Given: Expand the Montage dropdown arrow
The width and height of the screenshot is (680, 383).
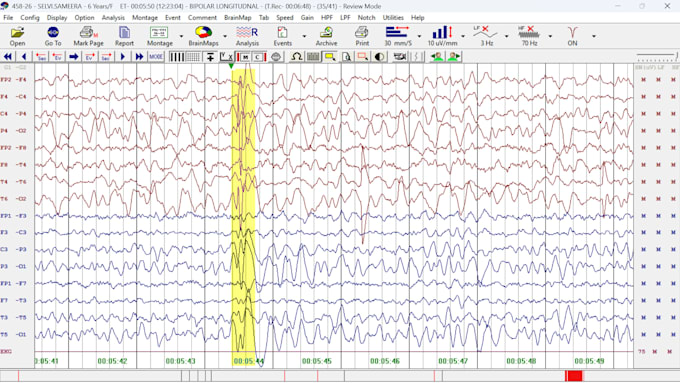Looking at the screenshot, I should [x=181, y=36].
